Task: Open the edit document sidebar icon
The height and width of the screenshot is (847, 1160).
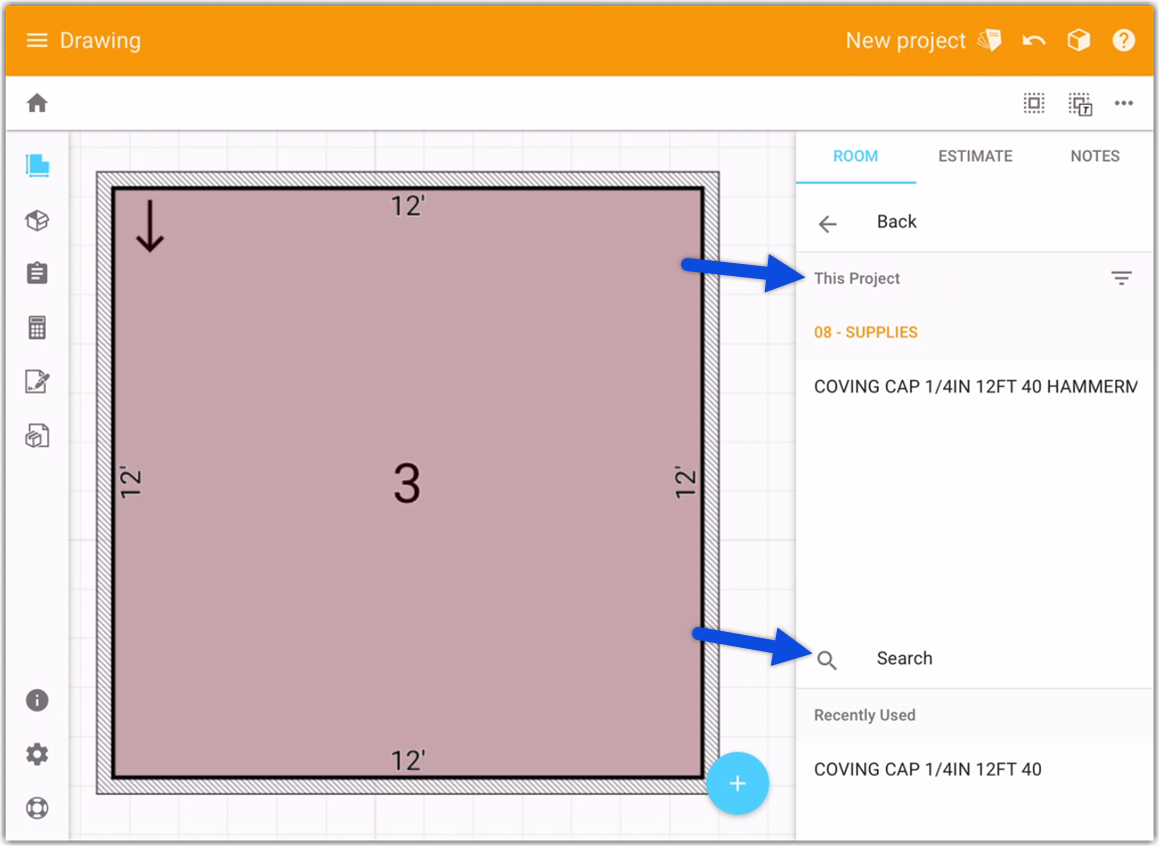Action: coord(37,382)
